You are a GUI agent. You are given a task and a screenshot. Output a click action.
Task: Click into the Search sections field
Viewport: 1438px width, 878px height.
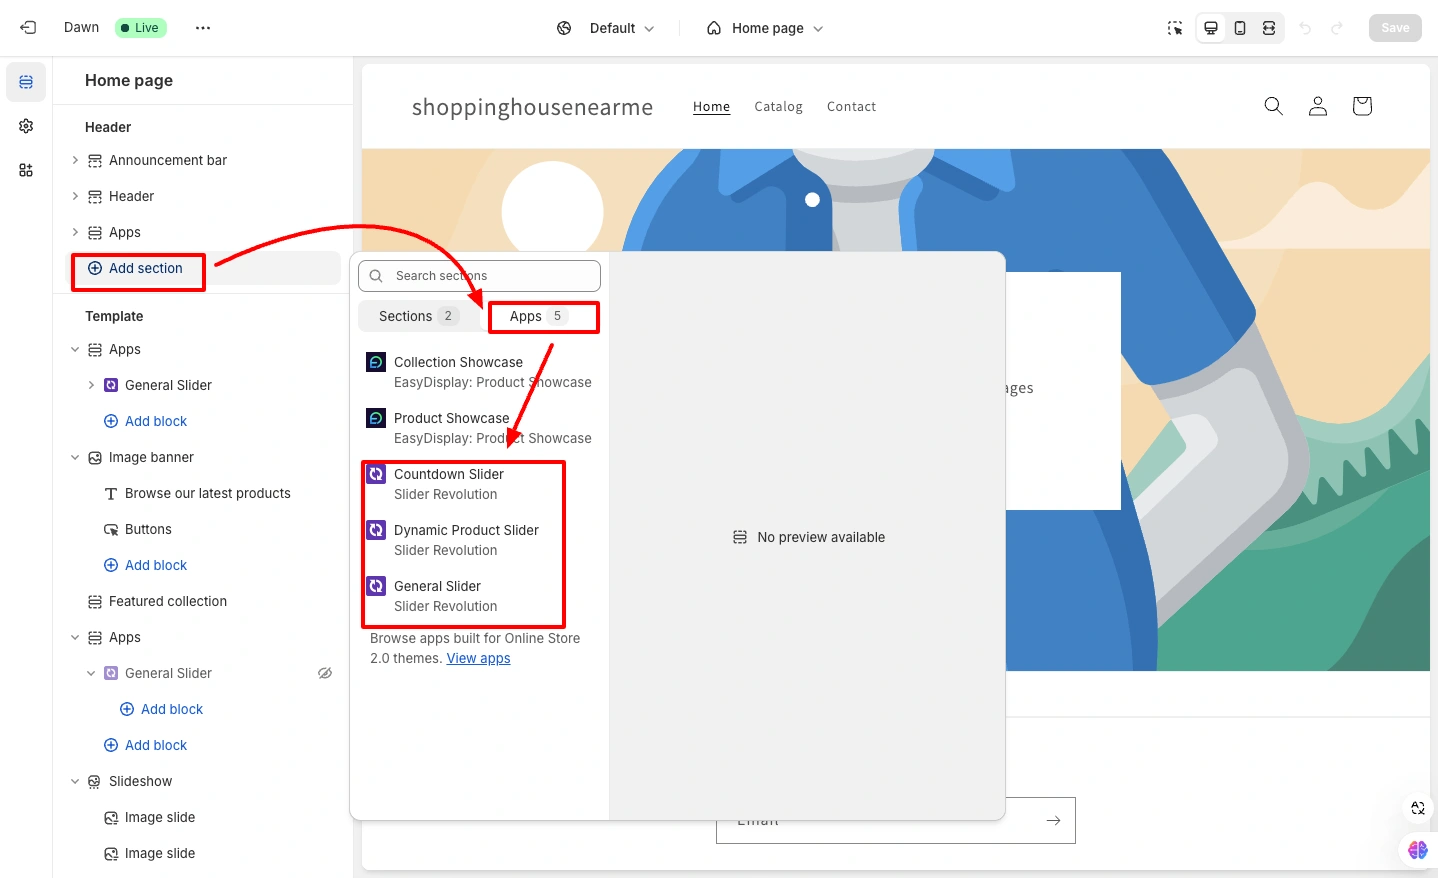click(479, 276)
